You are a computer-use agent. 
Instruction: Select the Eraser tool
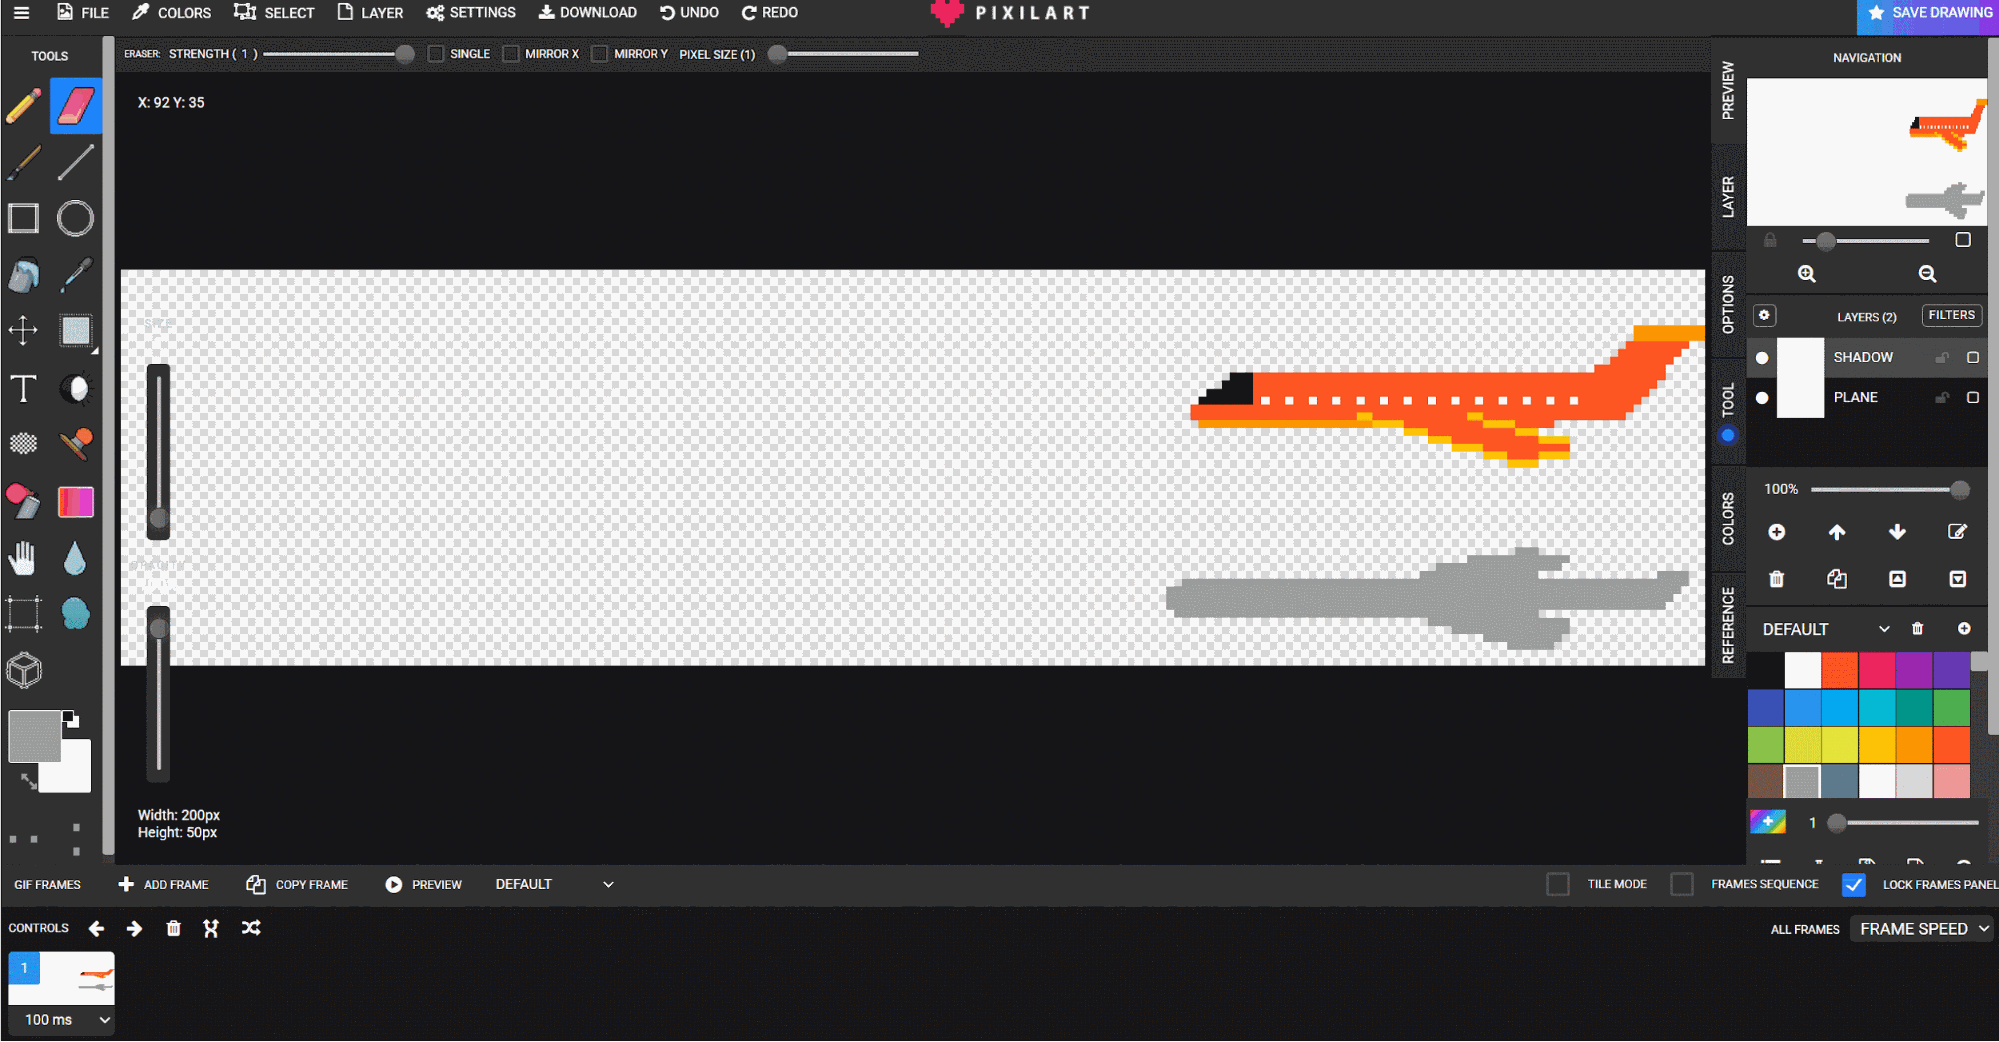point(76,105)
